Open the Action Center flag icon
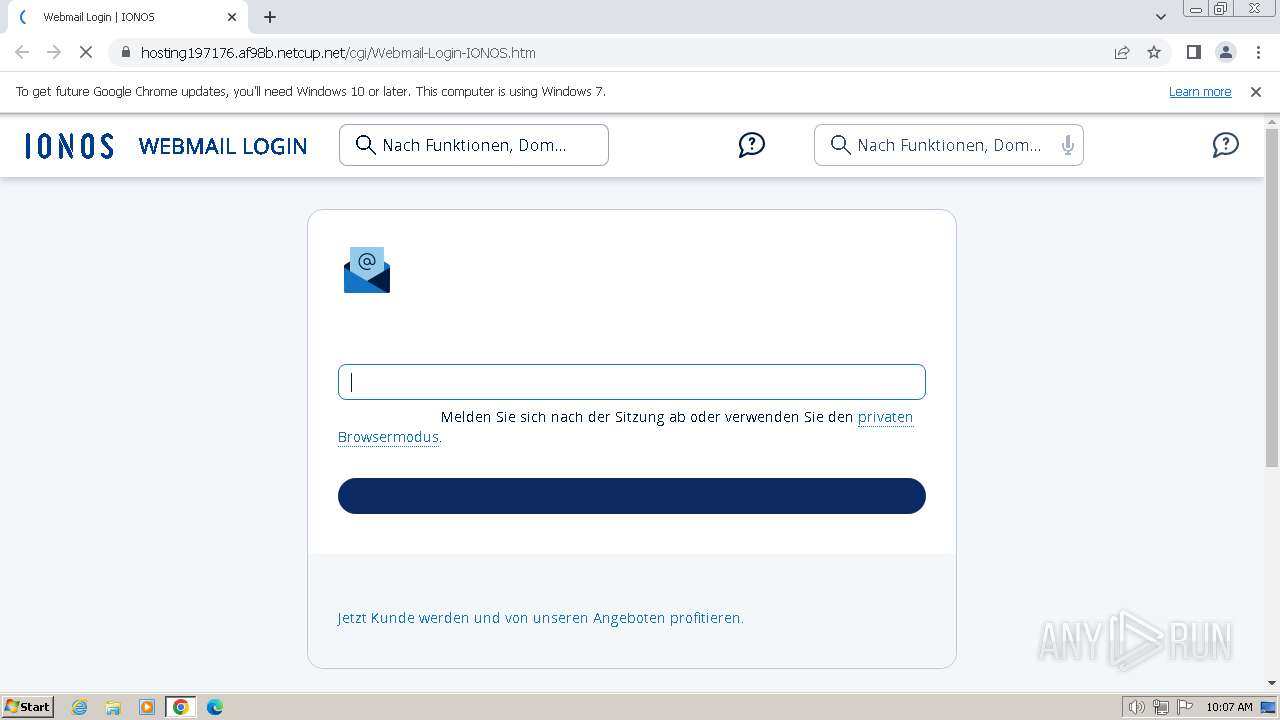1280x720 pixels. tap(1185, 707)
